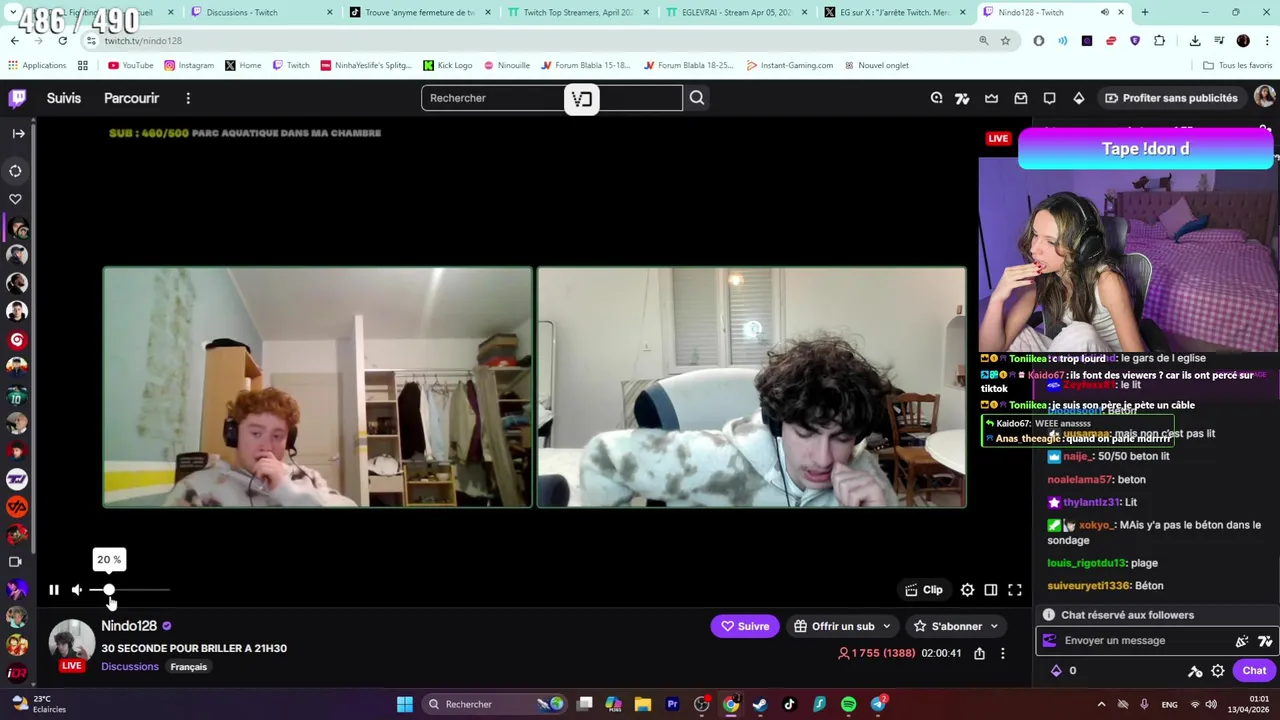
Task: Open the Discussions category link
Action: pyautogui.click(x=130, y=667)
